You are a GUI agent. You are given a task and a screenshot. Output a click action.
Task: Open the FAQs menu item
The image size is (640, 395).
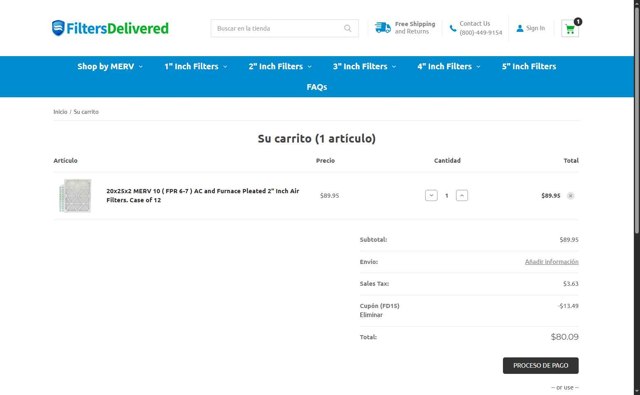317,87
